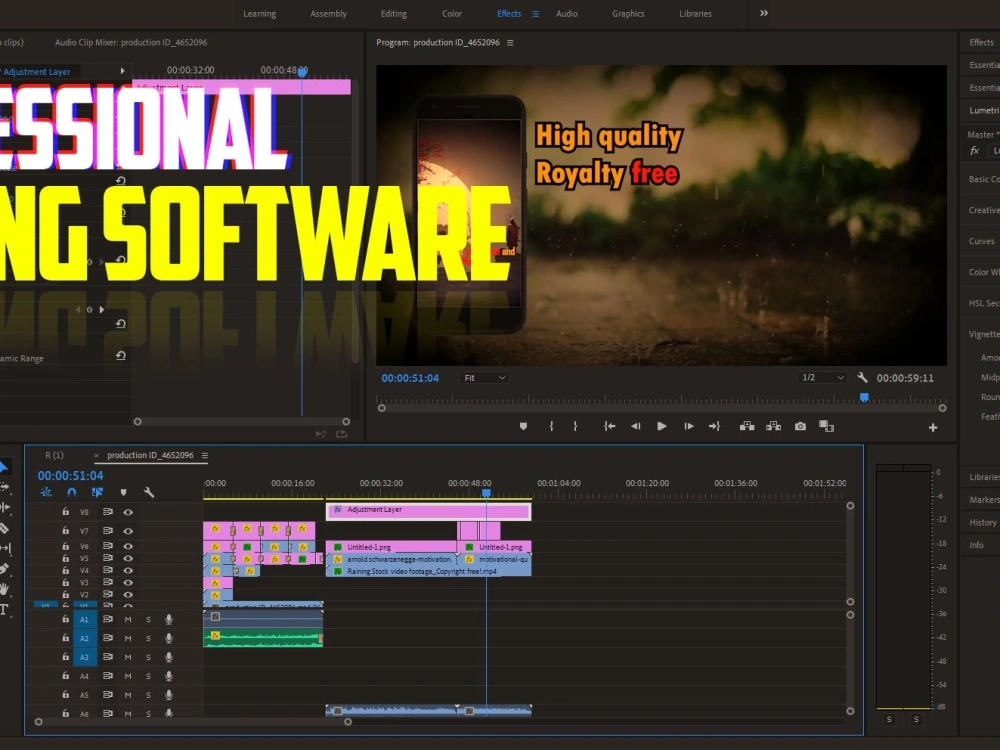Expand the workspace overflow chevron menu
The width and height of the screenshot is (1000, 750).
(x=764, y=13)
